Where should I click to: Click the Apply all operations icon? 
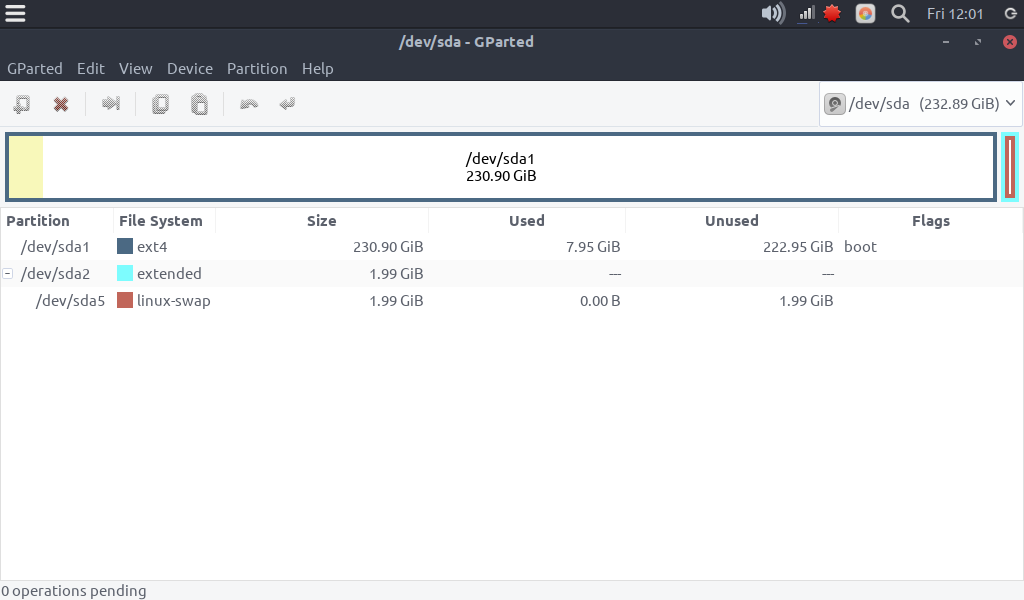(287, 104)
